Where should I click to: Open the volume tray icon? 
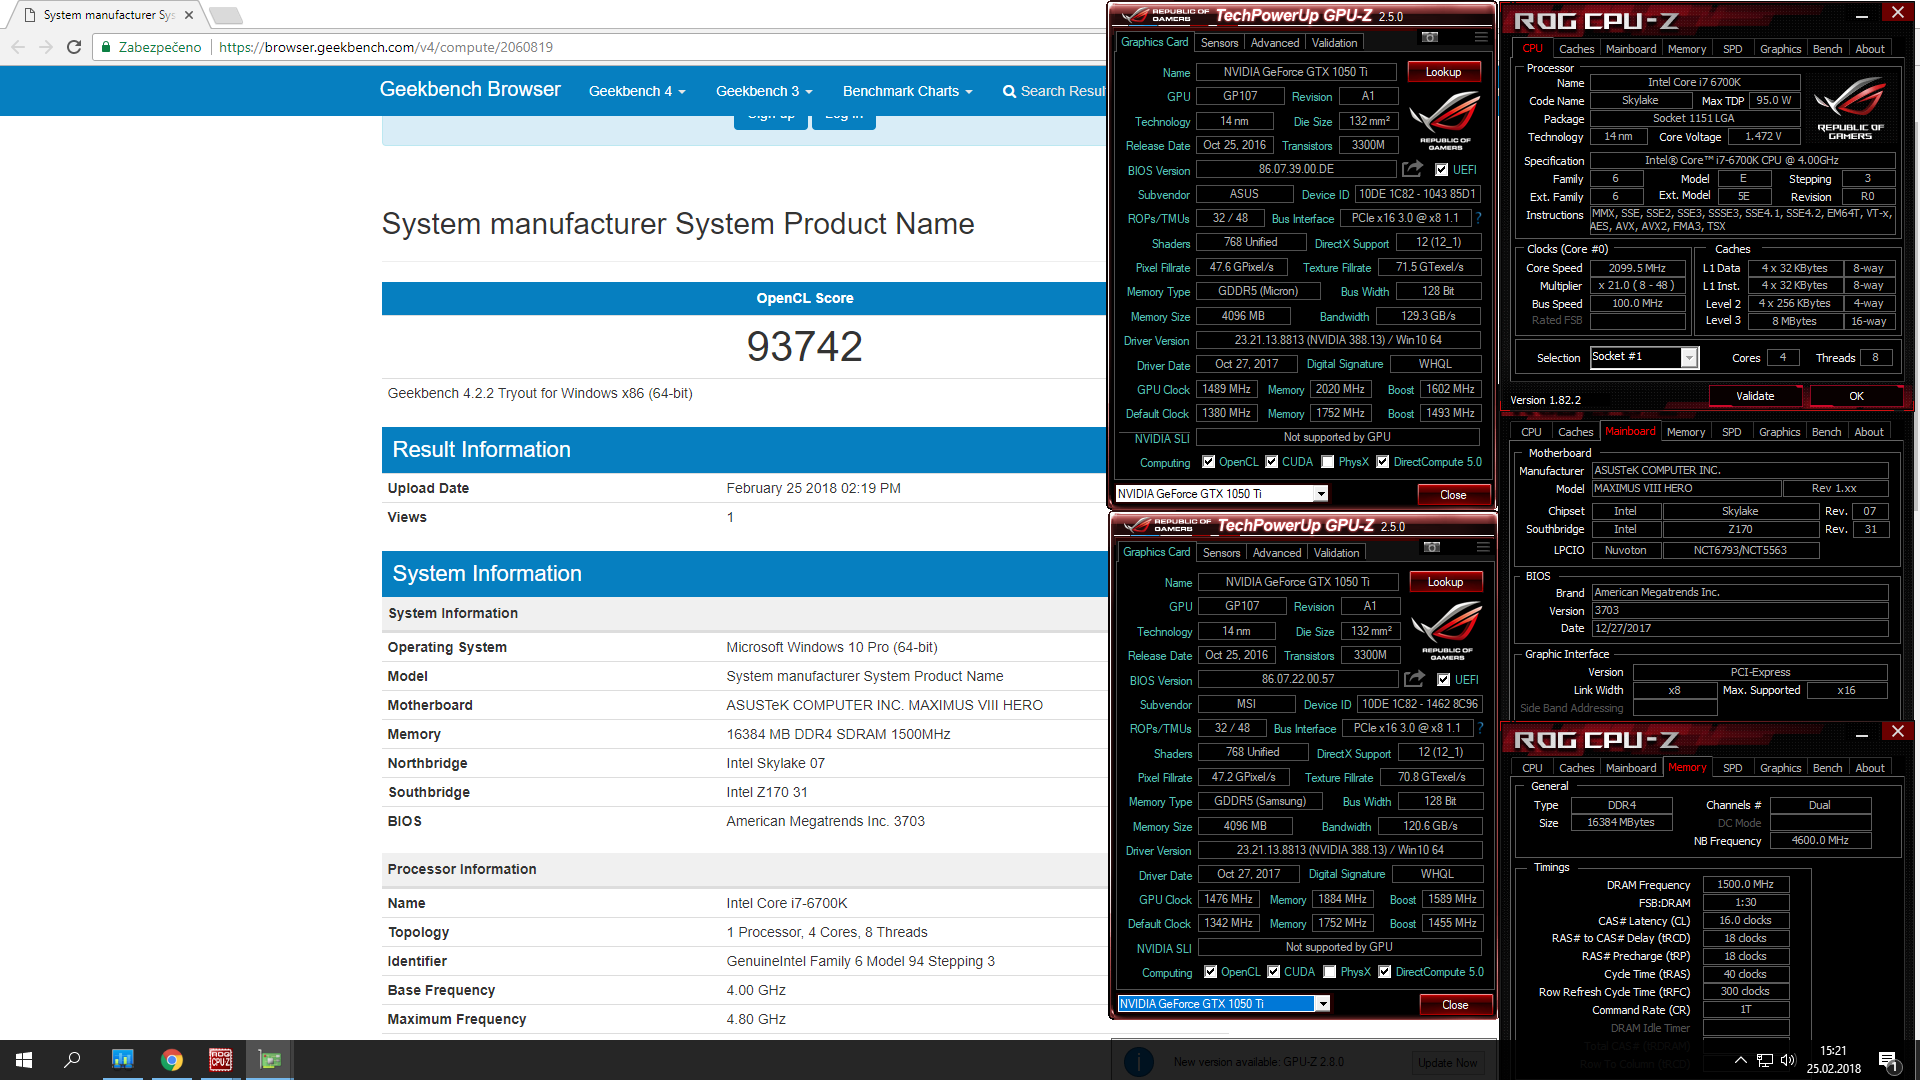(x=1788, y=1060)
